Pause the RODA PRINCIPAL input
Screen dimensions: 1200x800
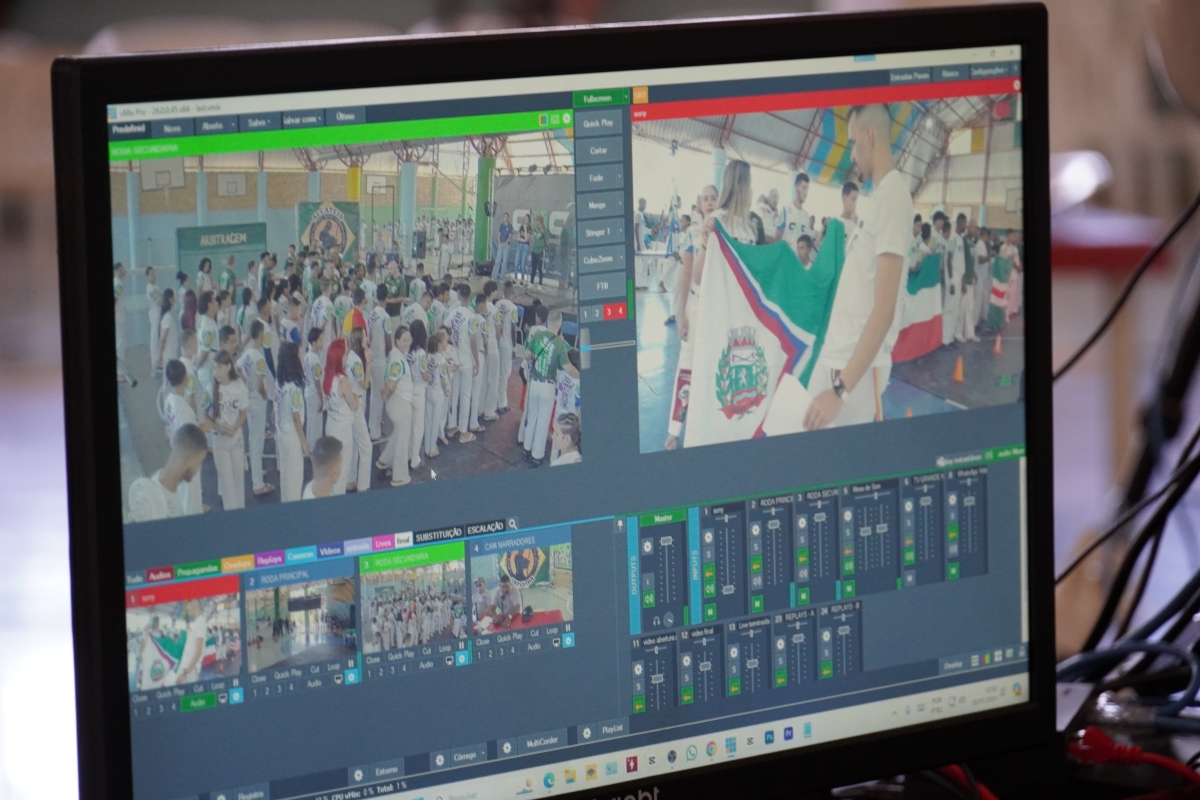[x=351, y=663]
